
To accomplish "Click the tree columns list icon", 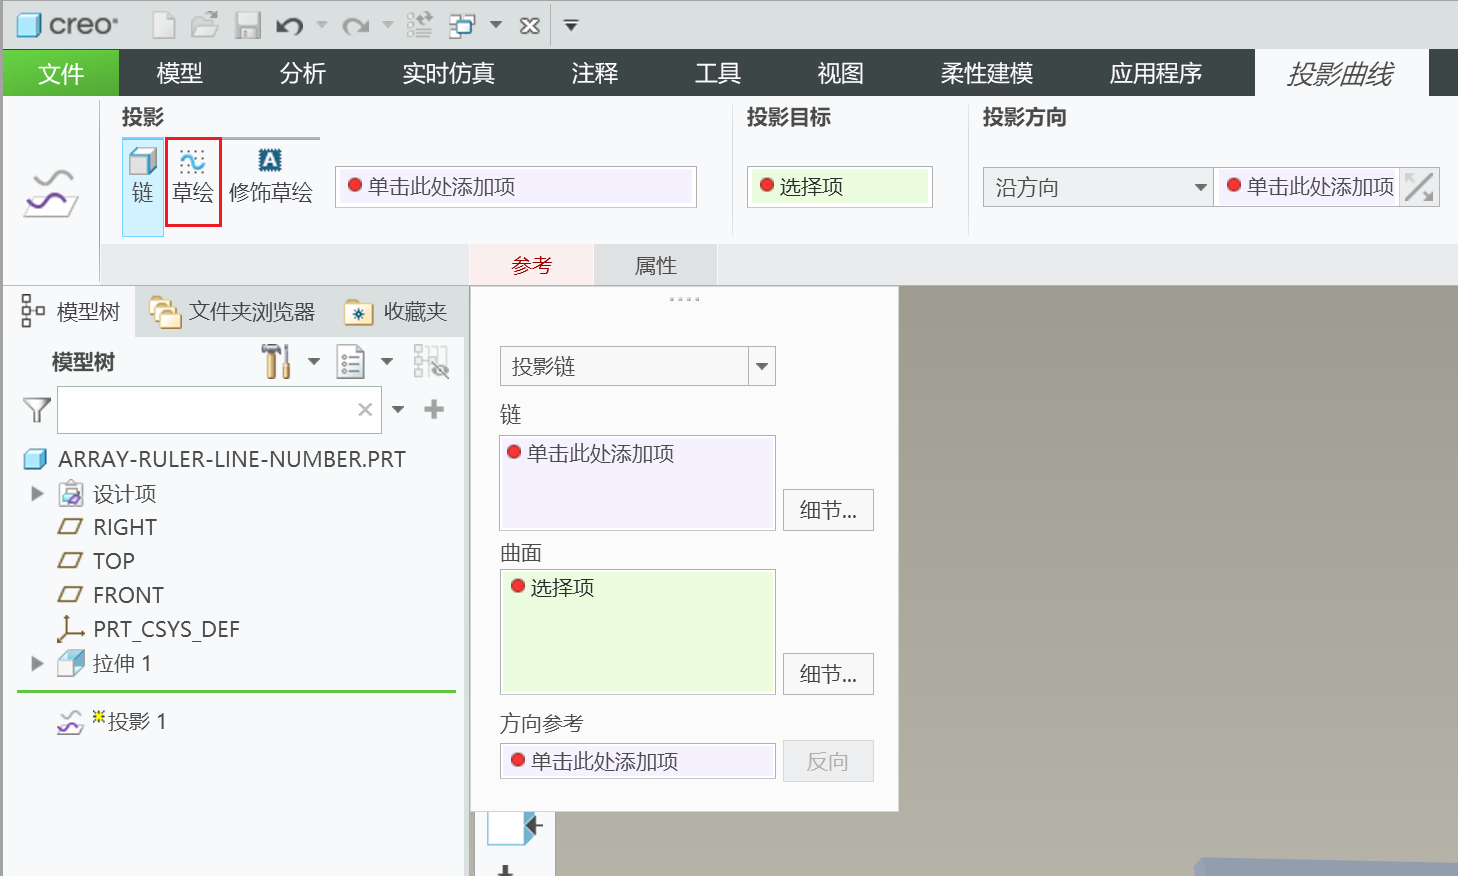I will pos(351,361).
